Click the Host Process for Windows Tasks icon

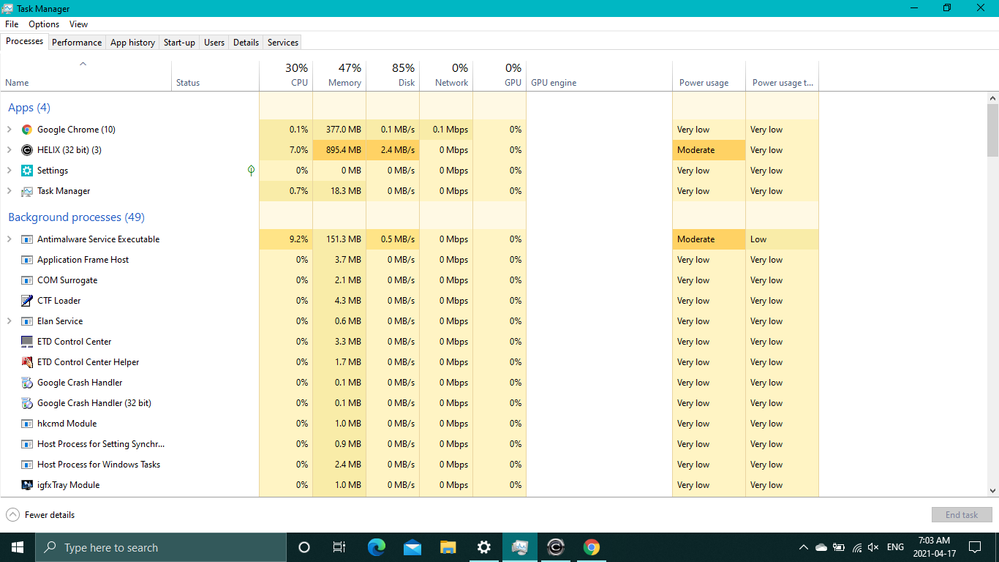[27, 465]
